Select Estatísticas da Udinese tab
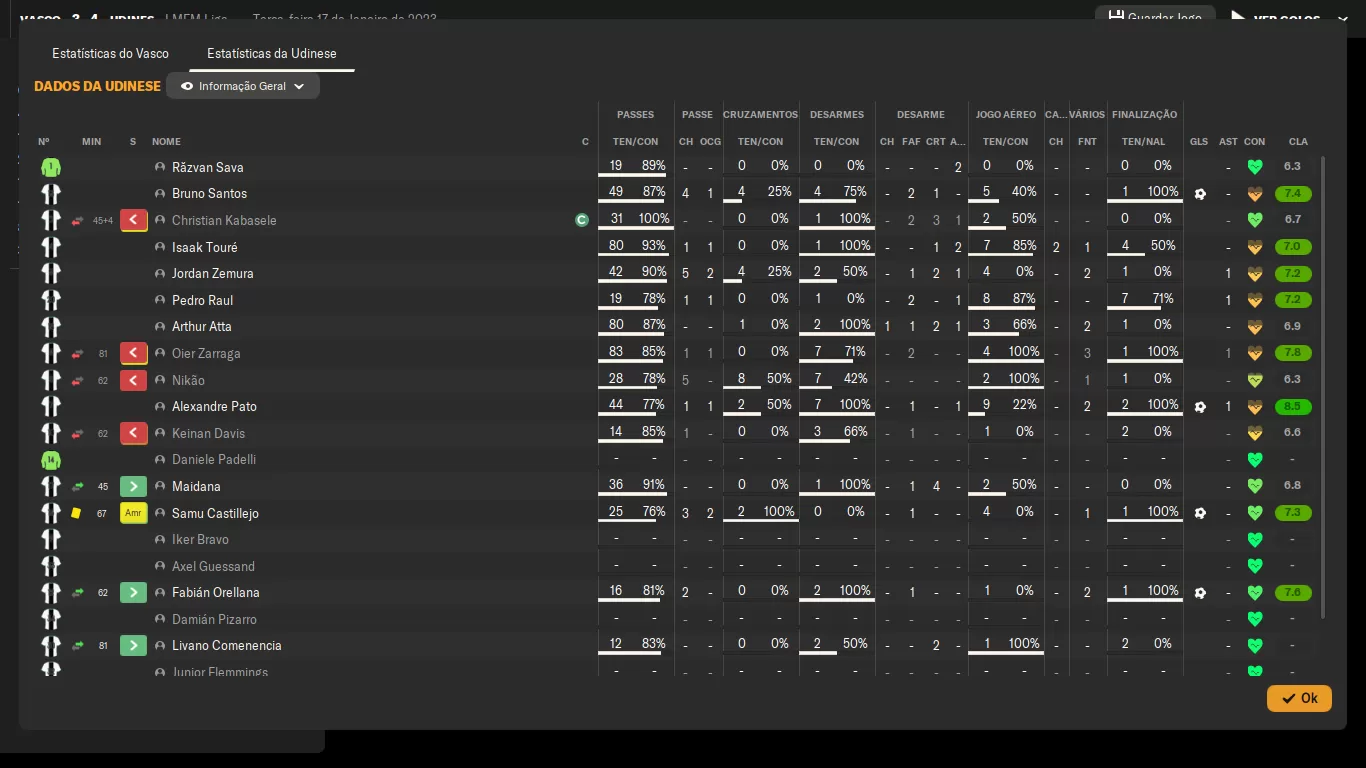 271,53
